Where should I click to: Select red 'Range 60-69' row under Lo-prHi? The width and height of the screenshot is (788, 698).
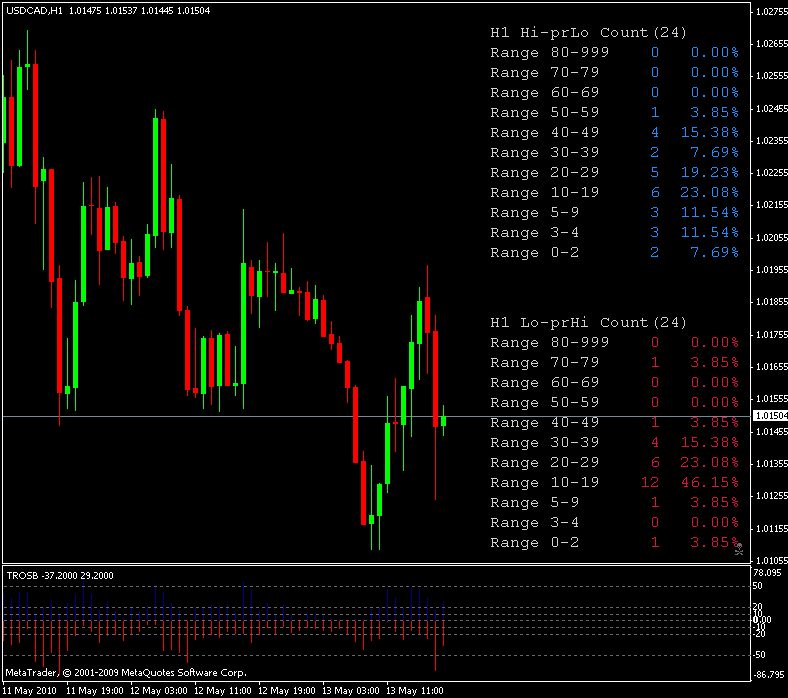pos(615,382)
